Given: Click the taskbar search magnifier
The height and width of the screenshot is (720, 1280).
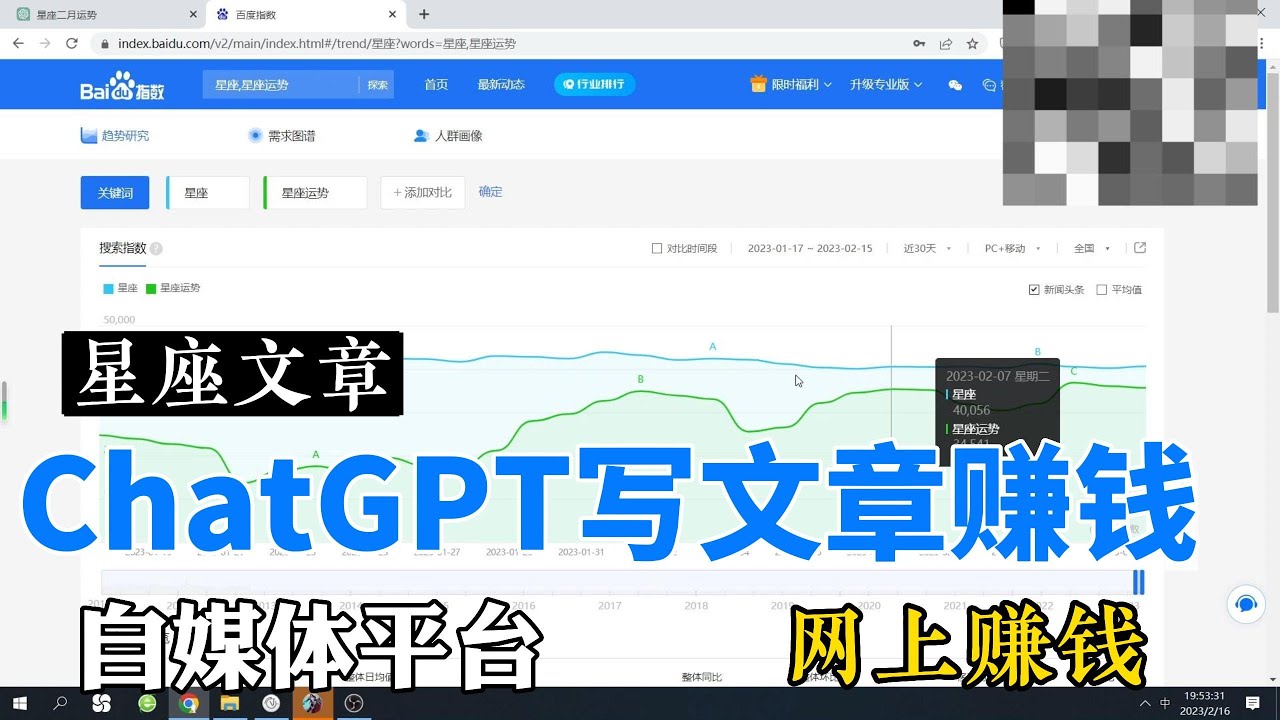Looking at the screenshot, I should [x=60, y=703].
